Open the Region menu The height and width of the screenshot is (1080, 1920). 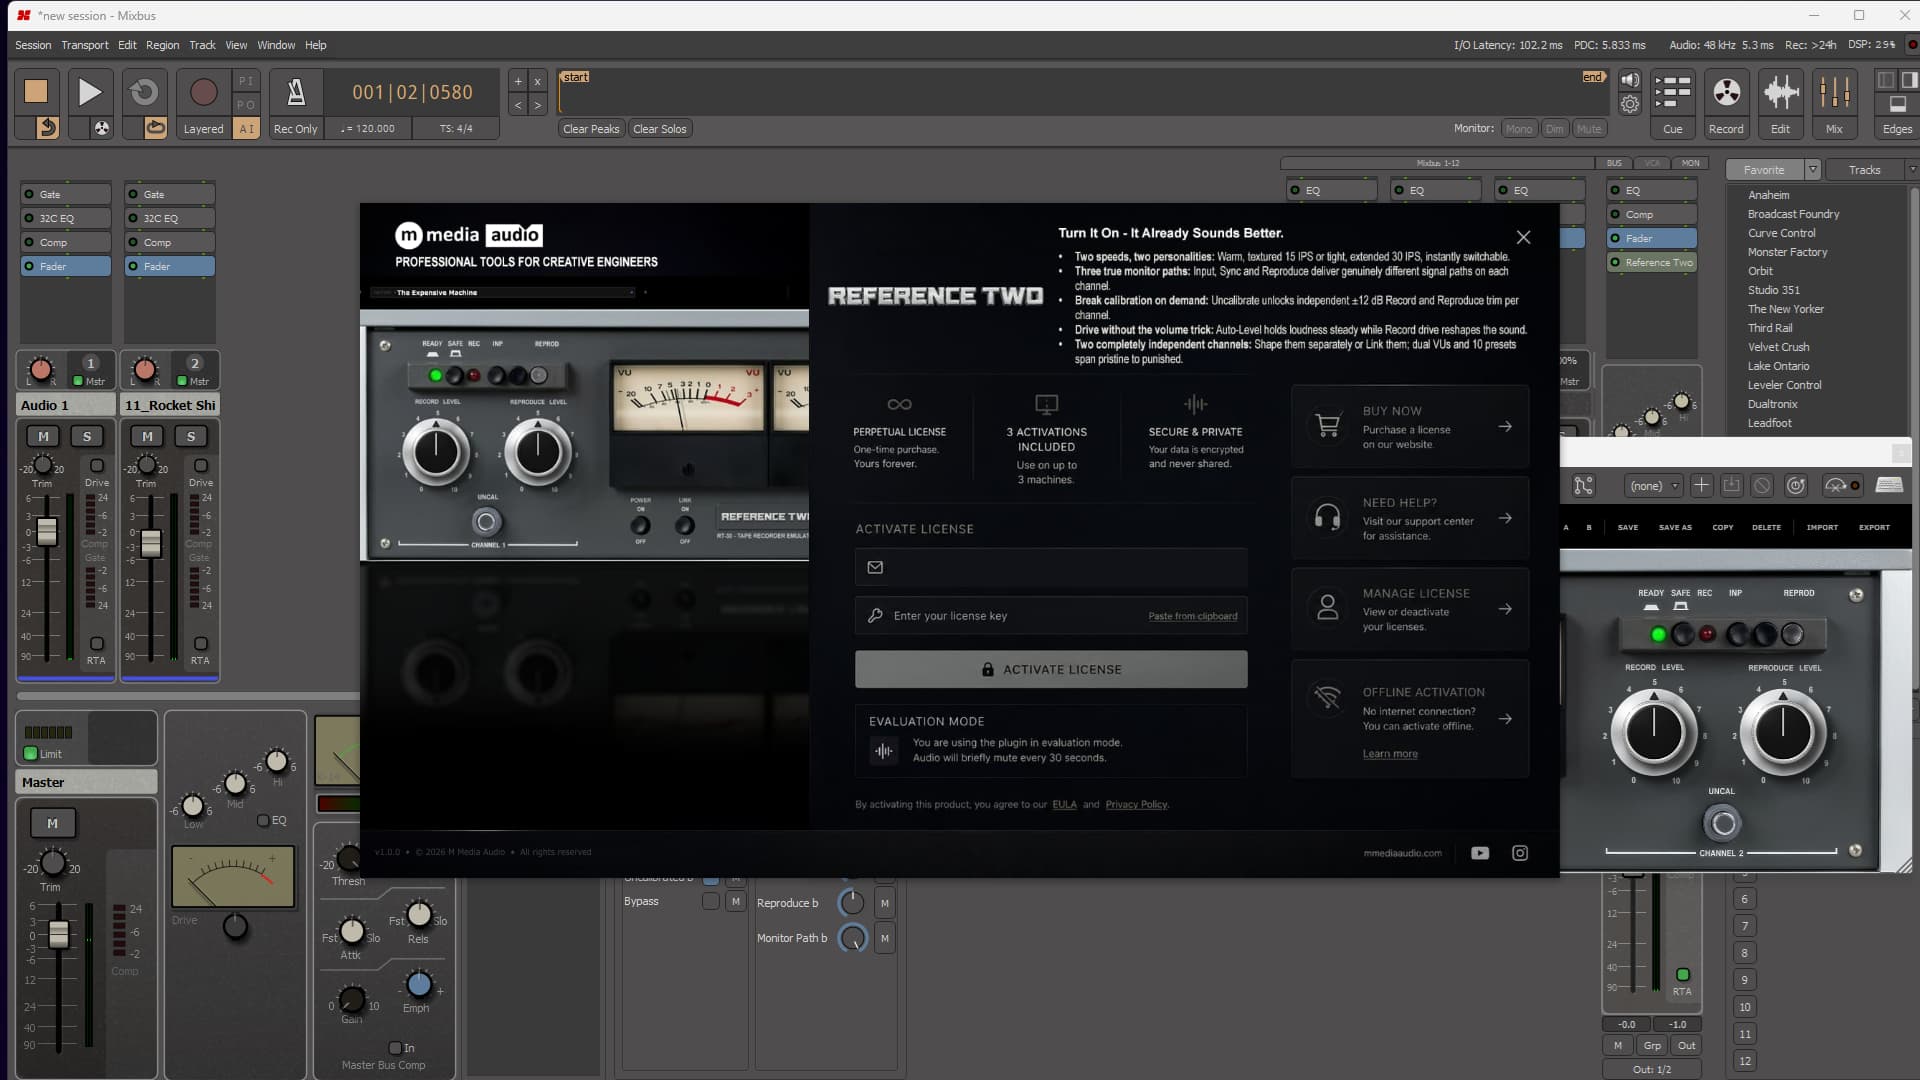click(162, 45)
